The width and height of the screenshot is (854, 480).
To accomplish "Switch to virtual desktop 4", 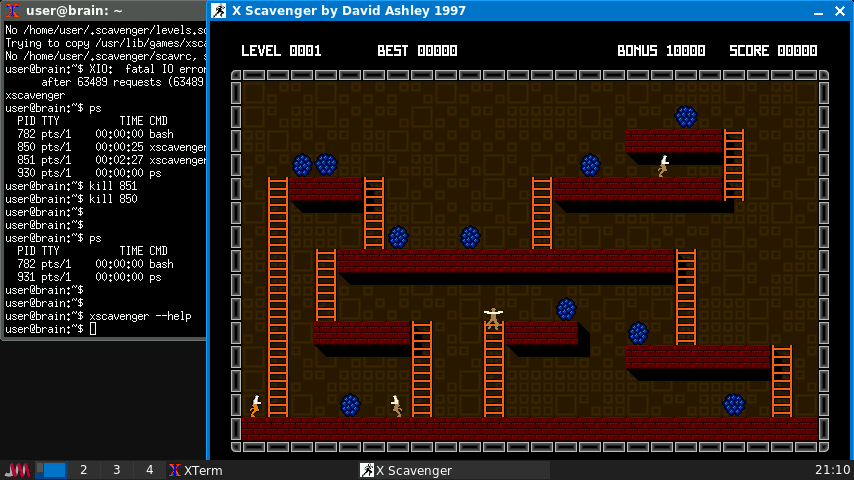I will pyautogui.click(x=149, y=470).
